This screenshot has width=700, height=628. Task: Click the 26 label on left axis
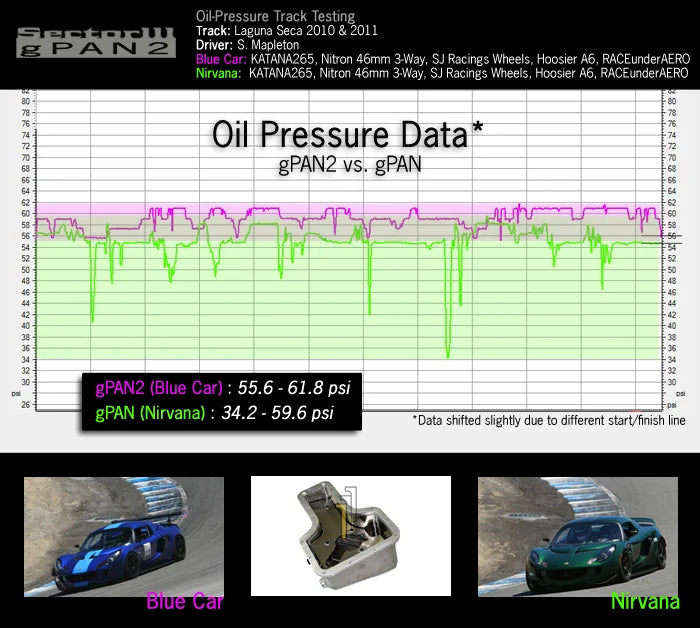(x=26, y=405)
